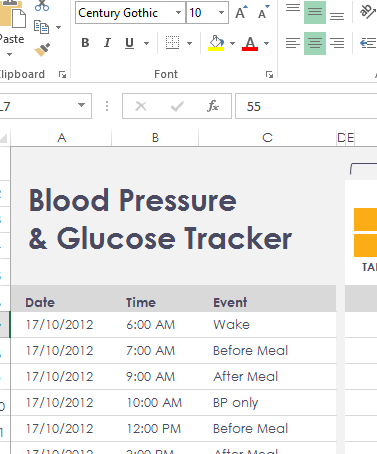Open the Copy options dropdown arrow
This screenshot has height=454, width=377.
pyautogui.click(x=58, y=27)
